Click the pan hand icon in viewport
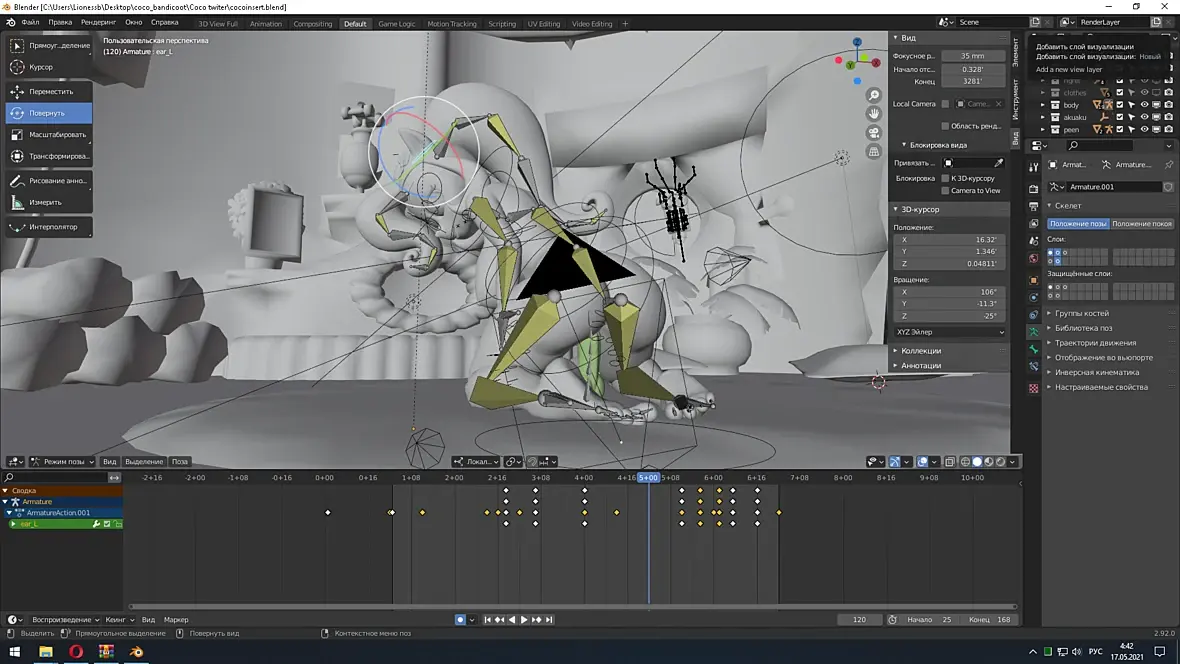 874,114
